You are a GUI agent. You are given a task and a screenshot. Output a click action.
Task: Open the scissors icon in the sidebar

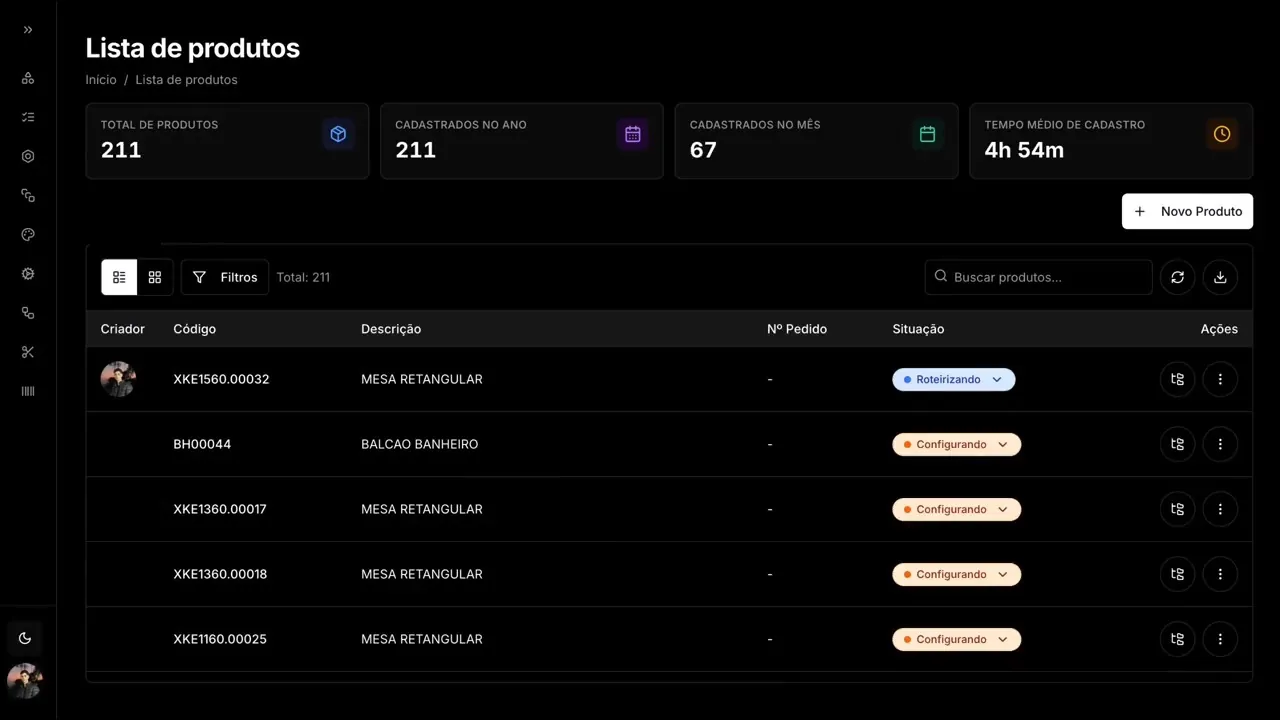coord(28,352)
